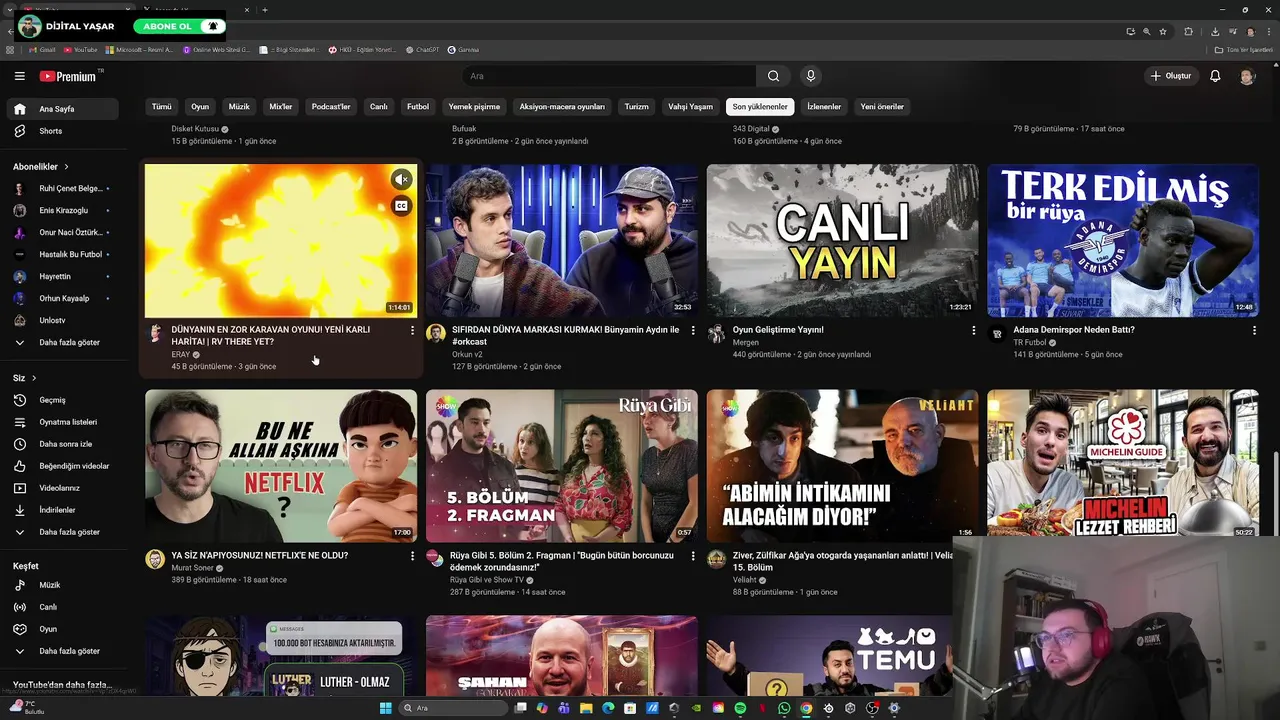Expand the Siz section chevron
Screen dimensions: 1280x720
click(34, 378)
